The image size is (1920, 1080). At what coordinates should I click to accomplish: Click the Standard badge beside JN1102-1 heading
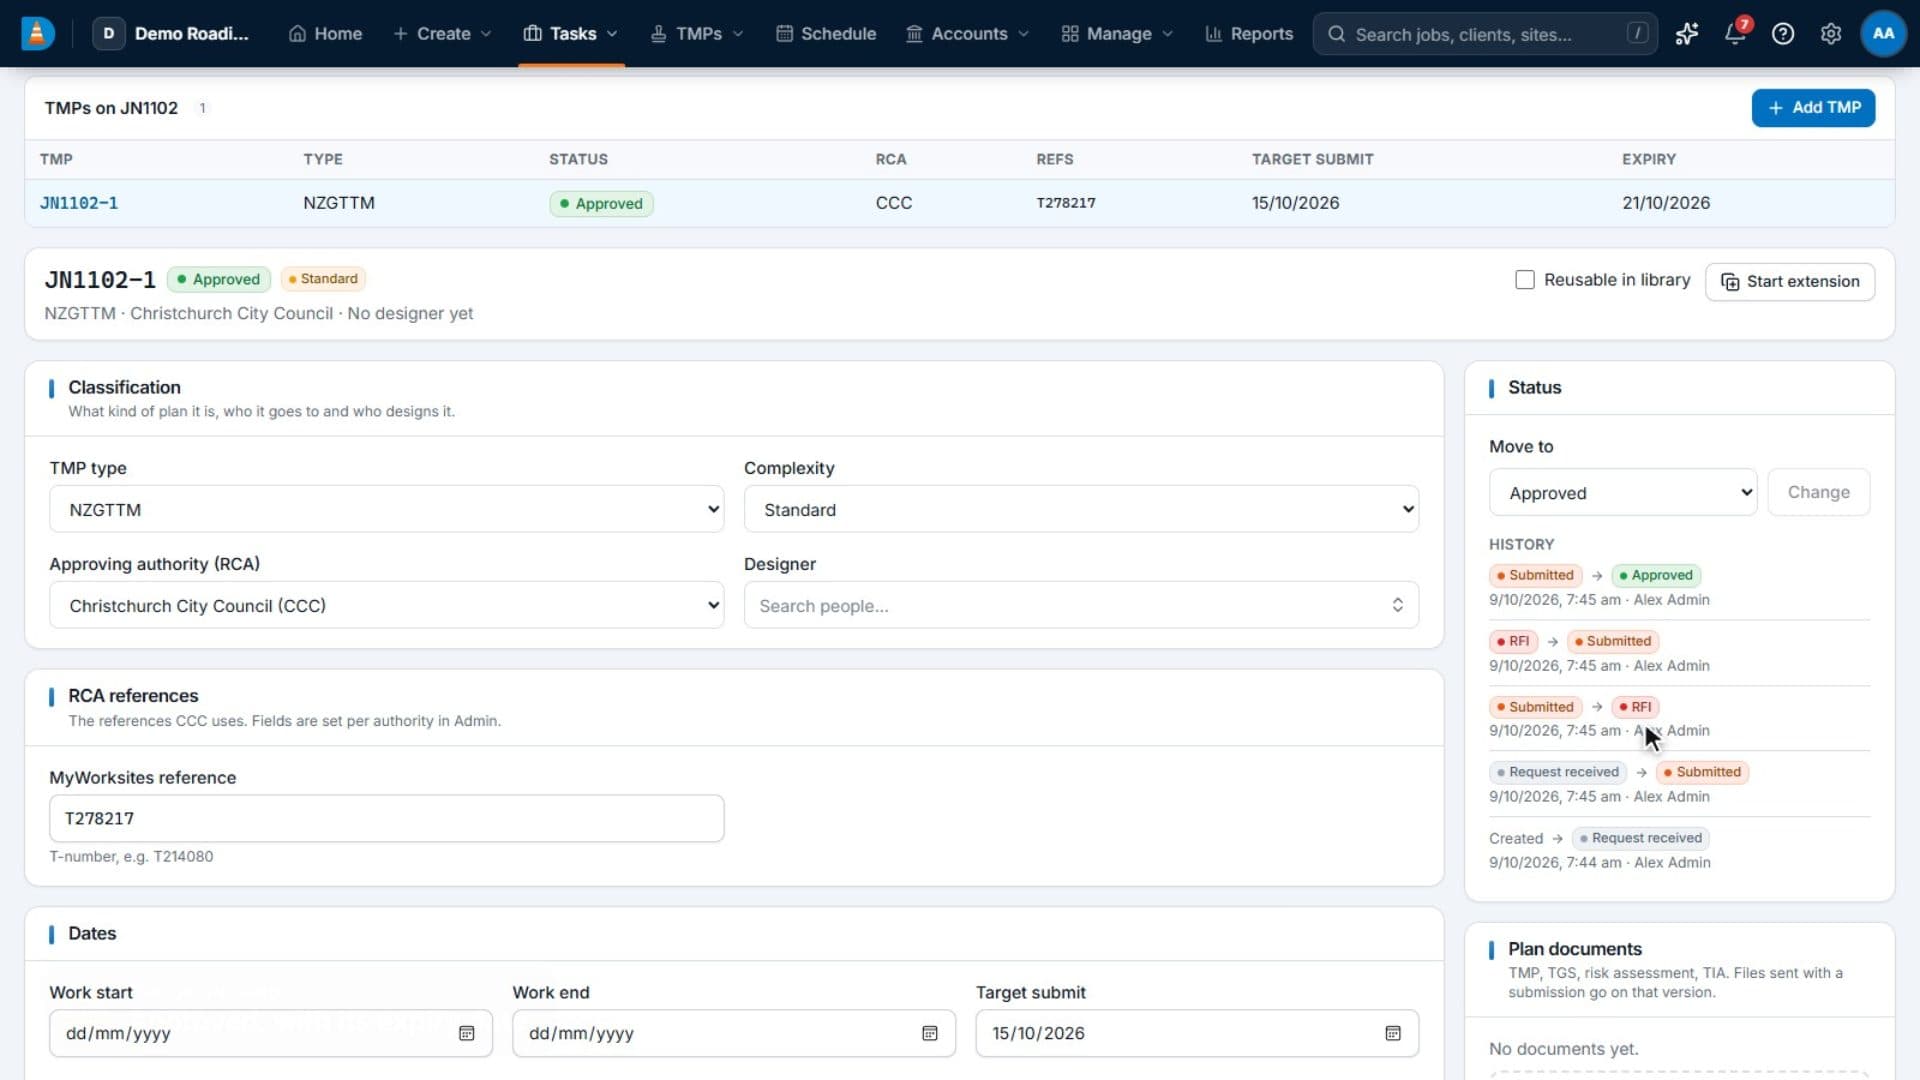[323, 279]
